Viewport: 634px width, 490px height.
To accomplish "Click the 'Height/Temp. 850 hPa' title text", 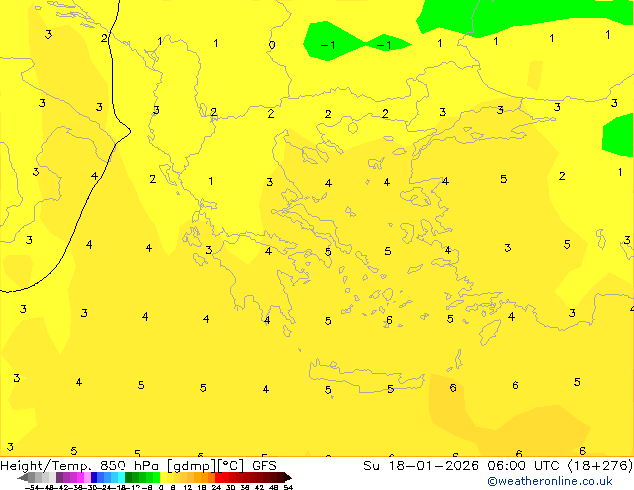I will tap(81, 466).
